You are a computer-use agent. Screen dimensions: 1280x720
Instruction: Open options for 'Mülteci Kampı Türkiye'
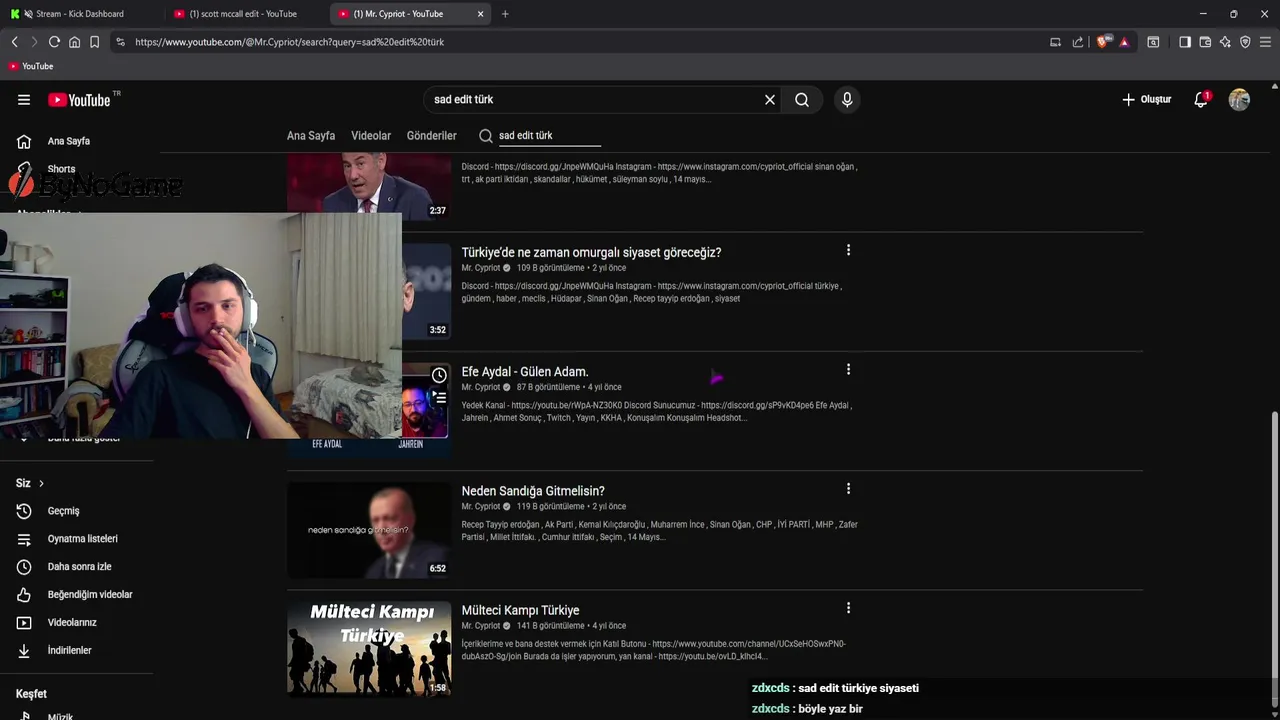click(848, 608)
